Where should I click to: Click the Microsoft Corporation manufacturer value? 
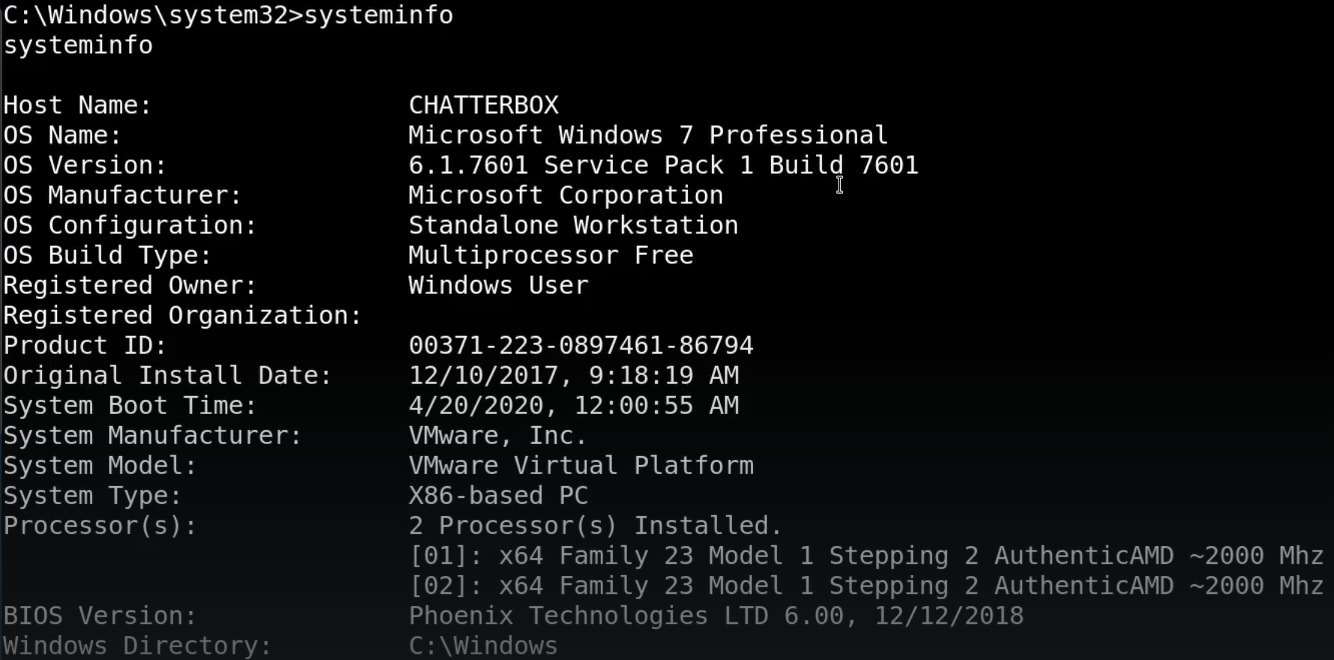click(x=565, y=195)
